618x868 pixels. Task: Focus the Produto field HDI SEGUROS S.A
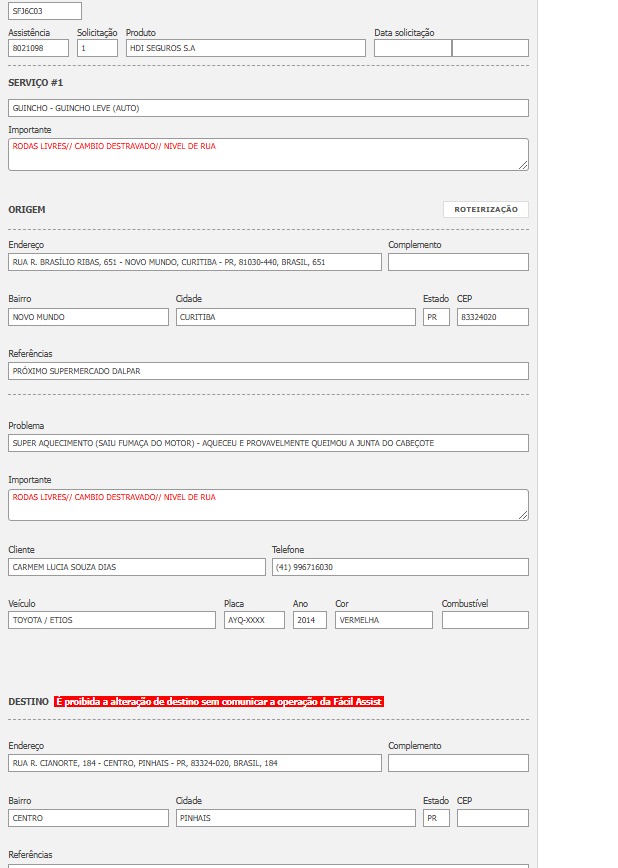click(246, 48)
